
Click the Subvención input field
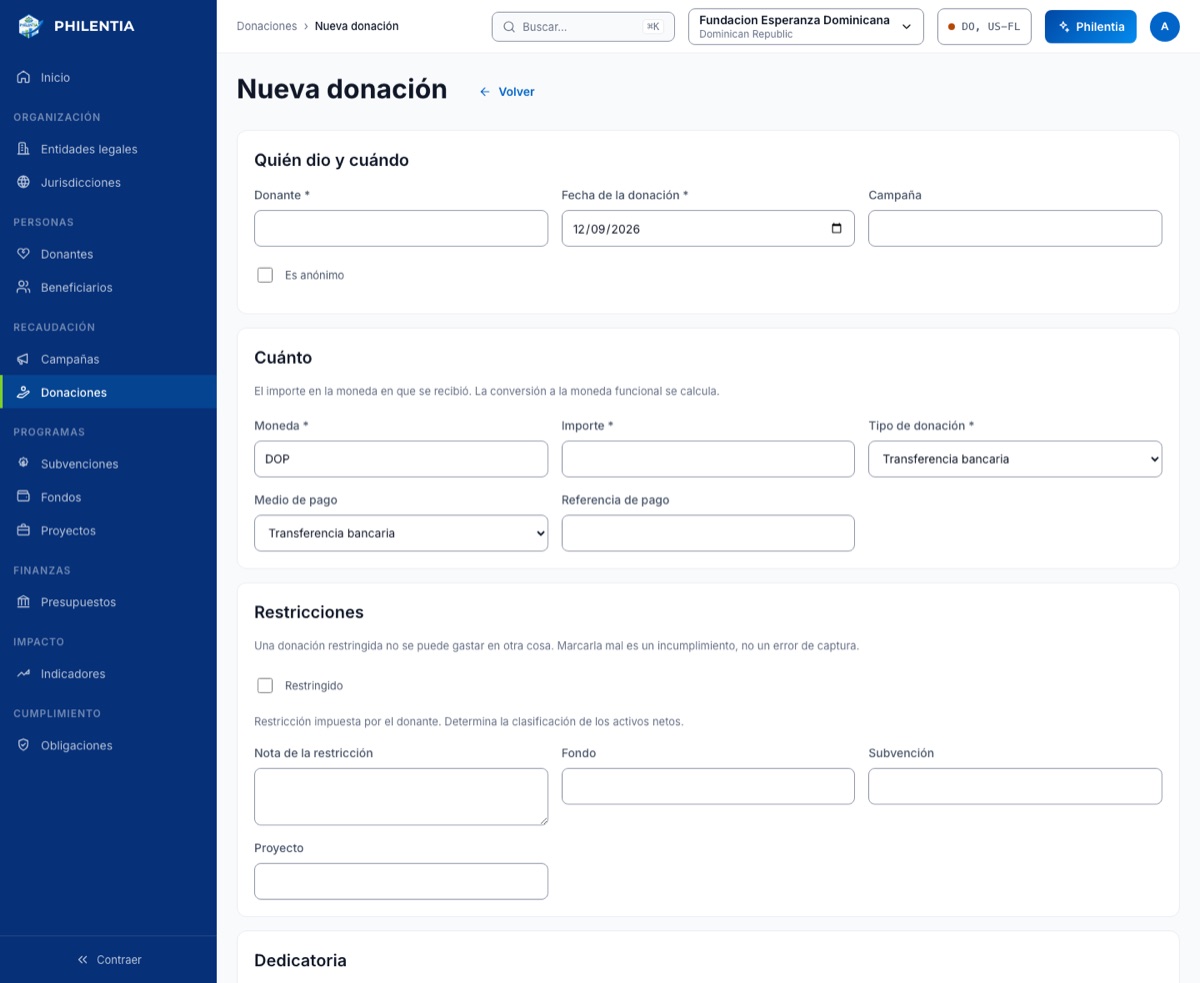tap(1015, 786)
